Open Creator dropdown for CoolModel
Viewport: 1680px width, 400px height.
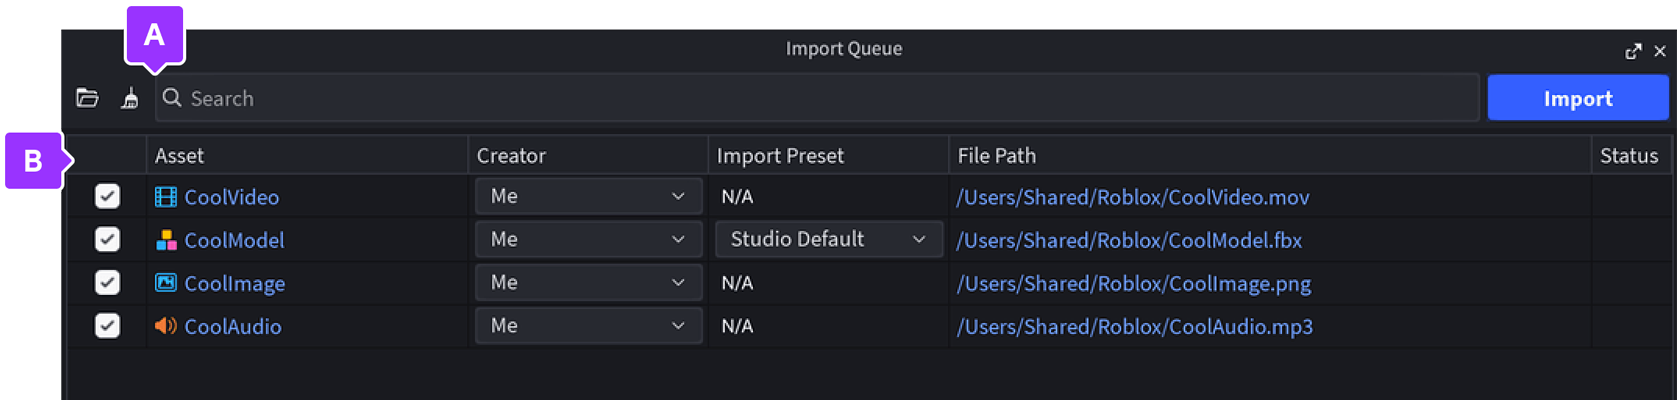pyautogui.click(x=588, y=239)
